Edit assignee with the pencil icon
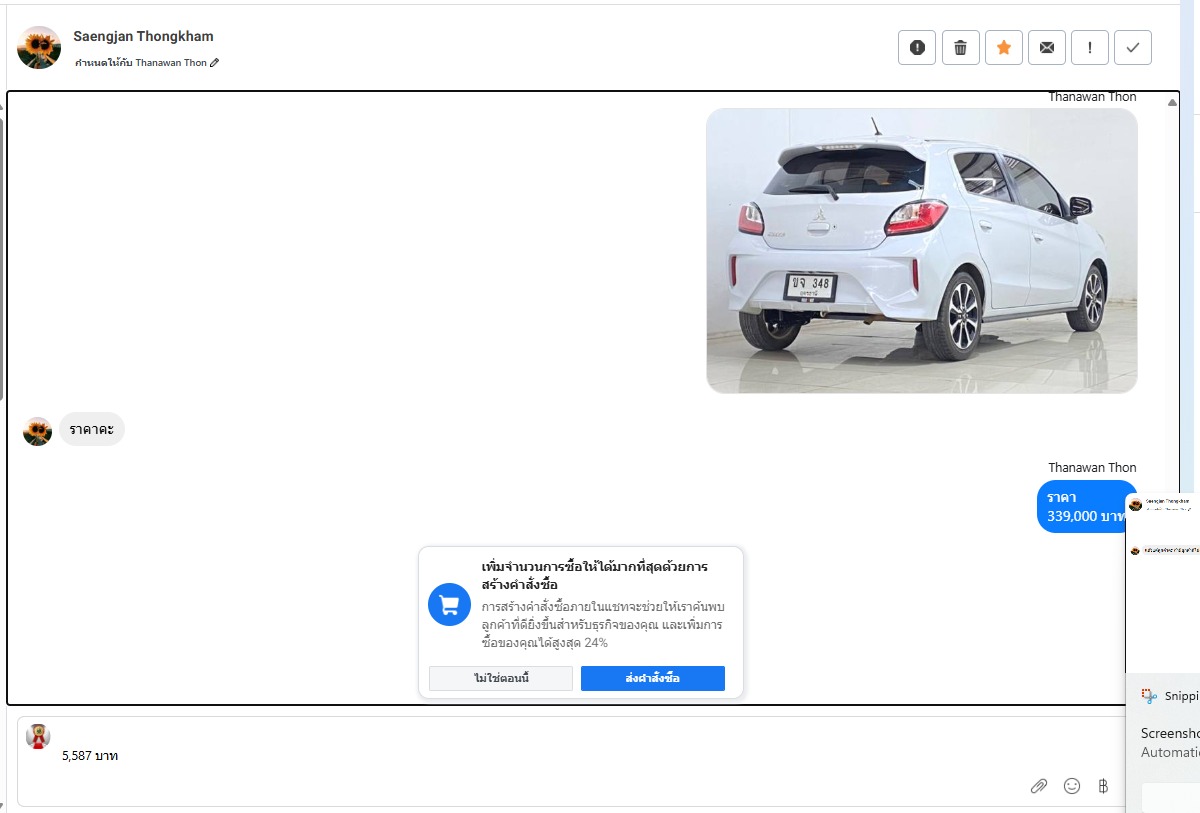 (215, 63)
